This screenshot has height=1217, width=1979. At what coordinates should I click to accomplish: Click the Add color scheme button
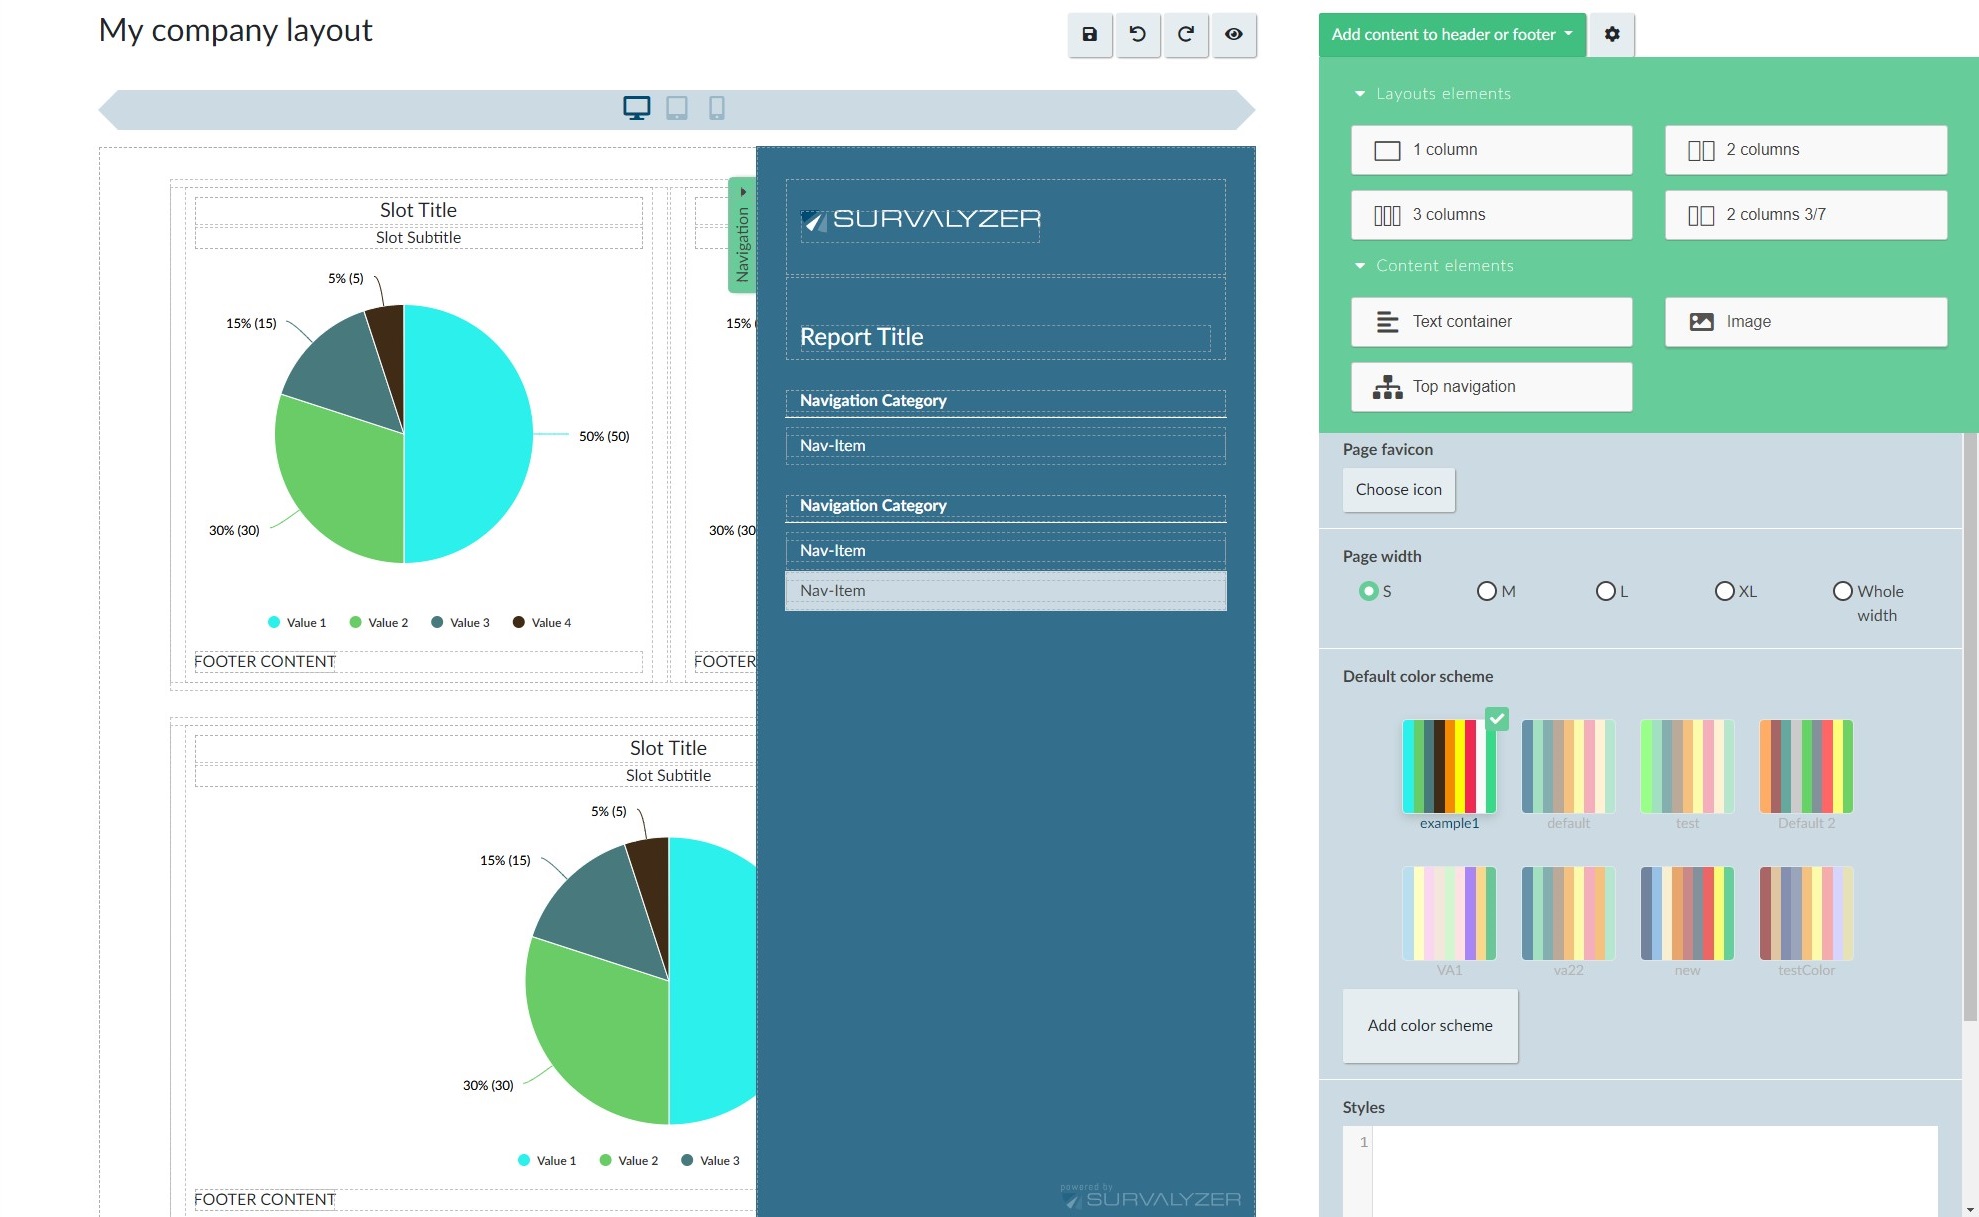tap(1429, 1026)
